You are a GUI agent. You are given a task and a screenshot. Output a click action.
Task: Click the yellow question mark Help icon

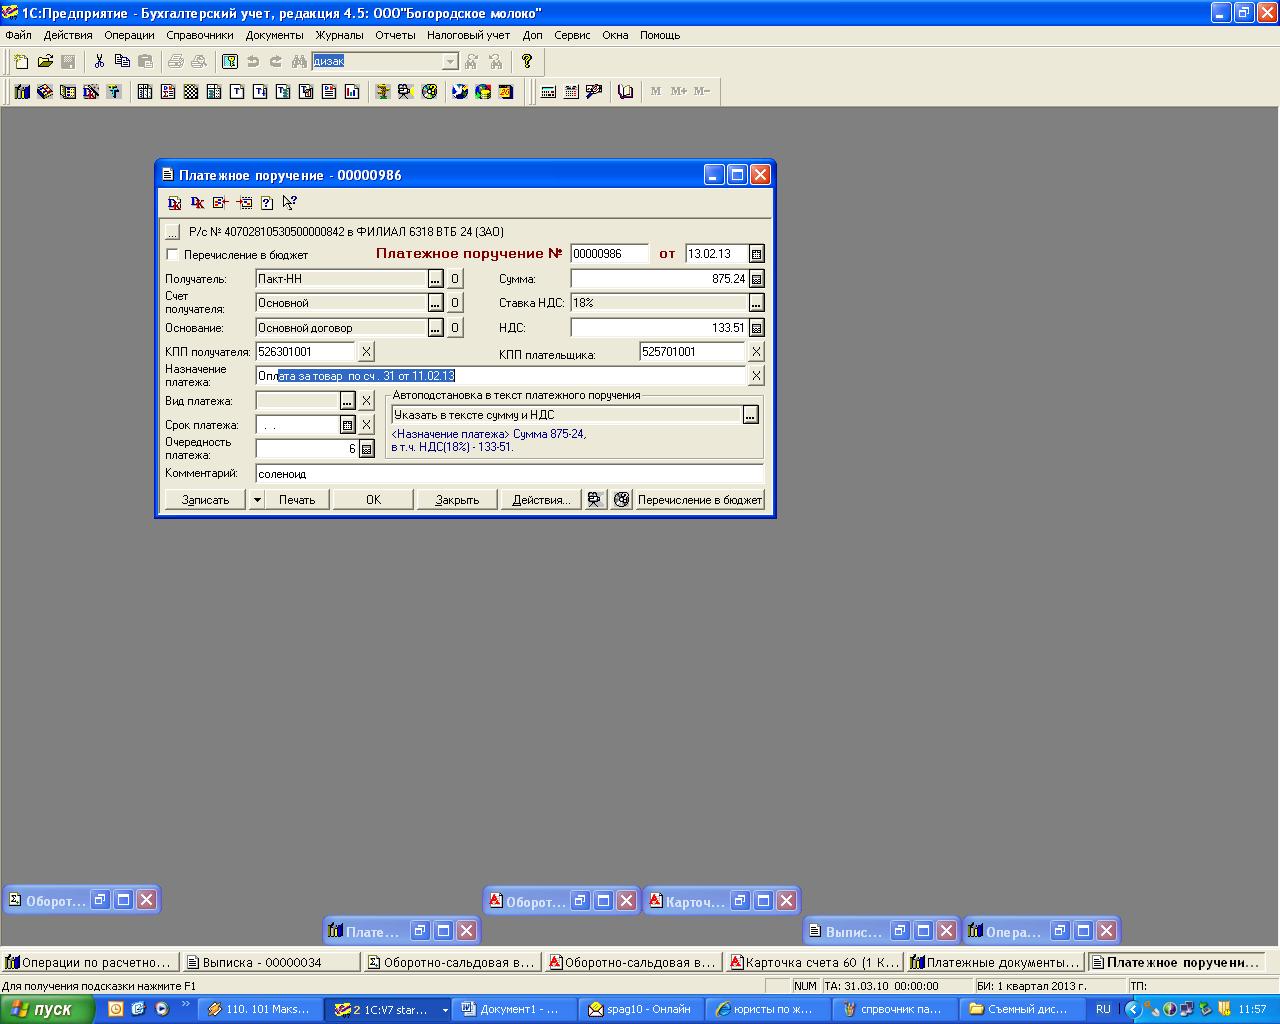click(x=527, y=61)
